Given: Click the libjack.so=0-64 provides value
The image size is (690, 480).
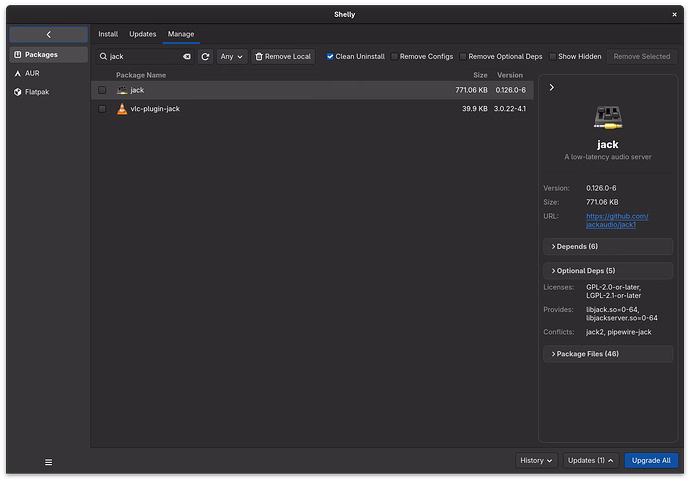Looking at the screenshot, I should (612, 309).
